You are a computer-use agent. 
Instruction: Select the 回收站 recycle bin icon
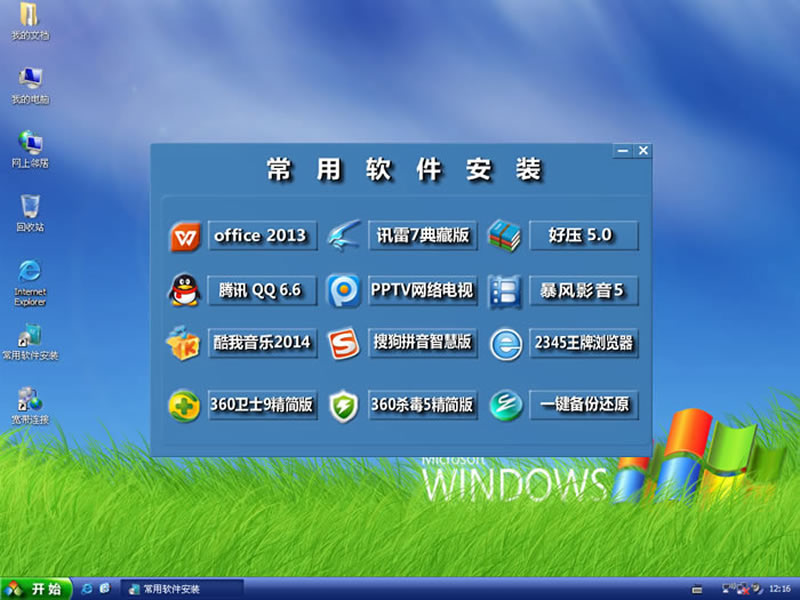click(30, 213)
